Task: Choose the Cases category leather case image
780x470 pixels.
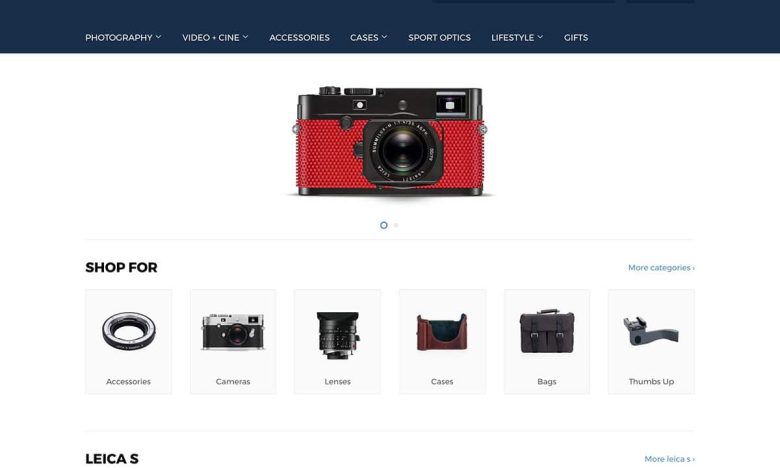Action: click(442, 332)
